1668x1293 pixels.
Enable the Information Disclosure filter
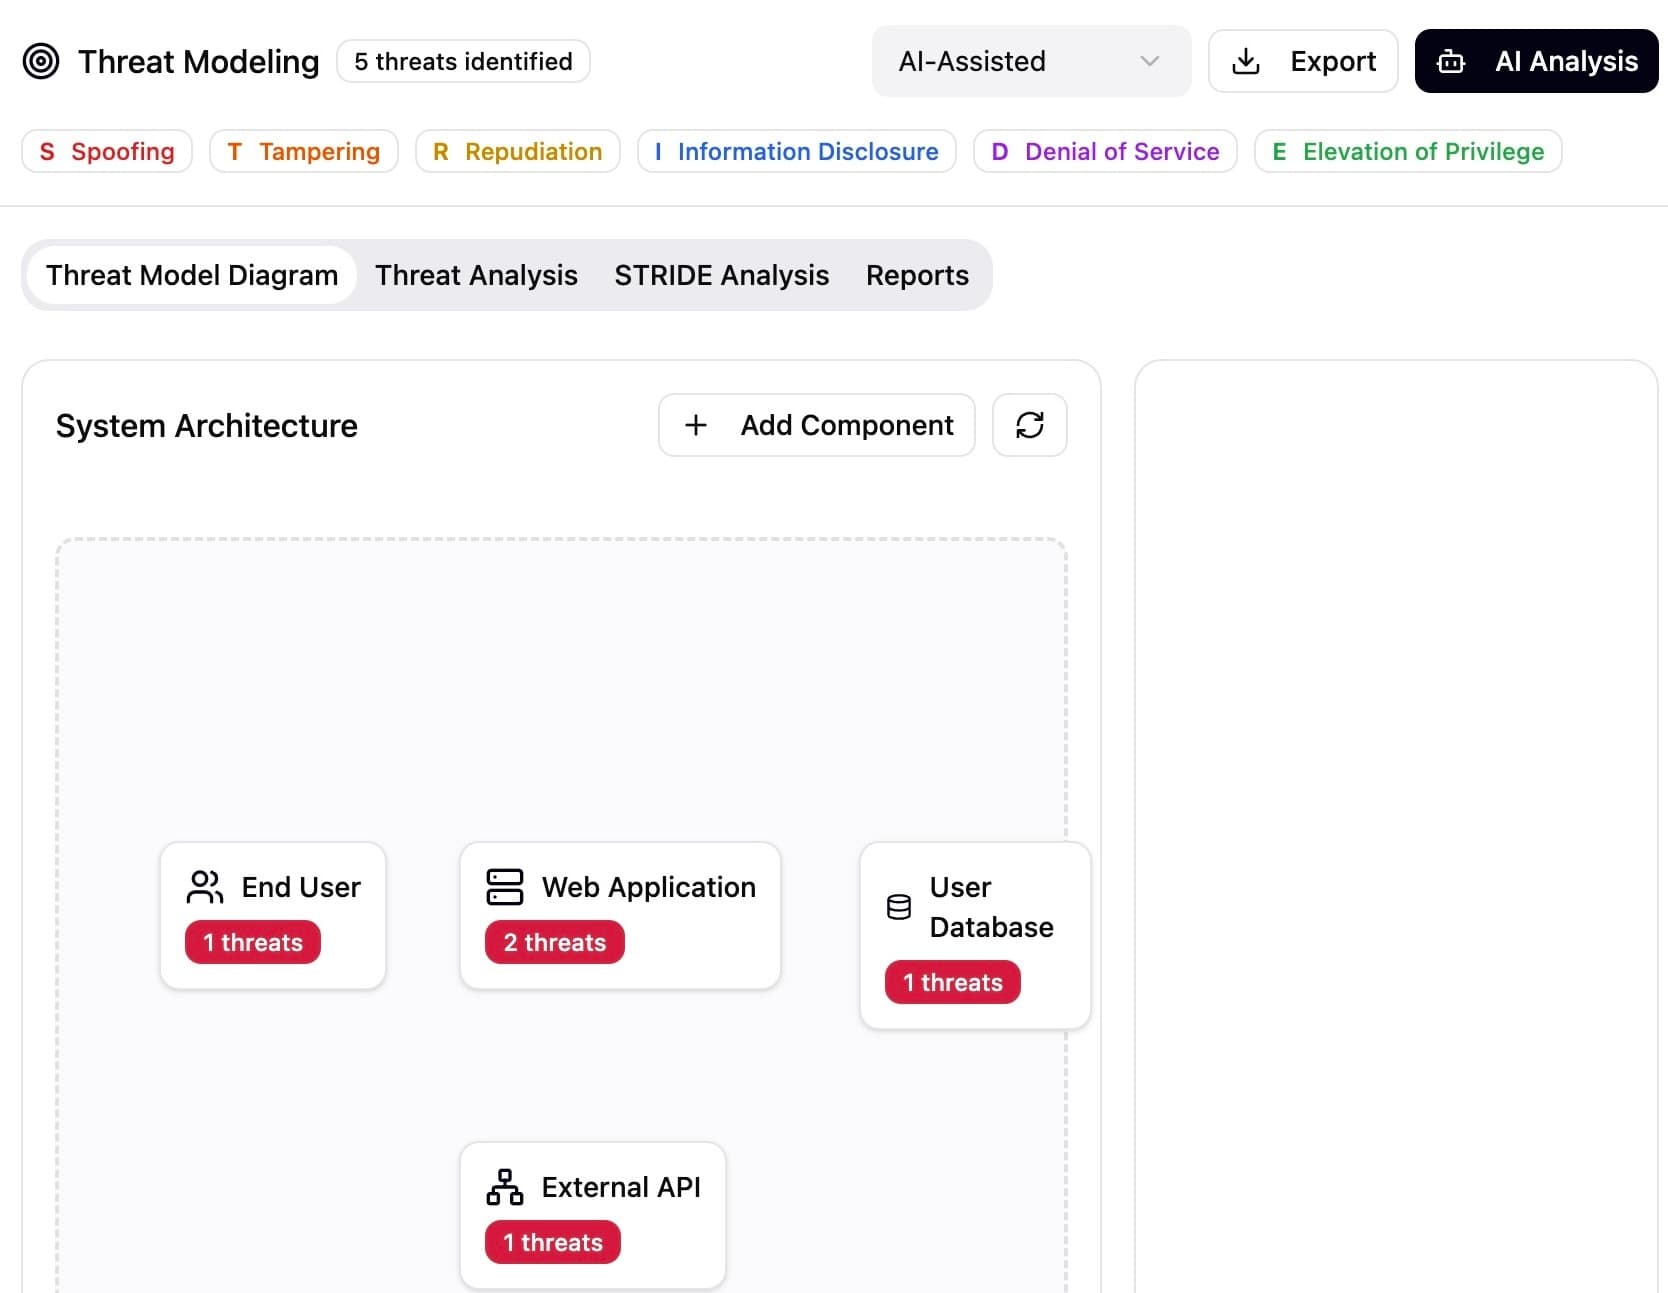pyautogui.click(x=796, y=151)
